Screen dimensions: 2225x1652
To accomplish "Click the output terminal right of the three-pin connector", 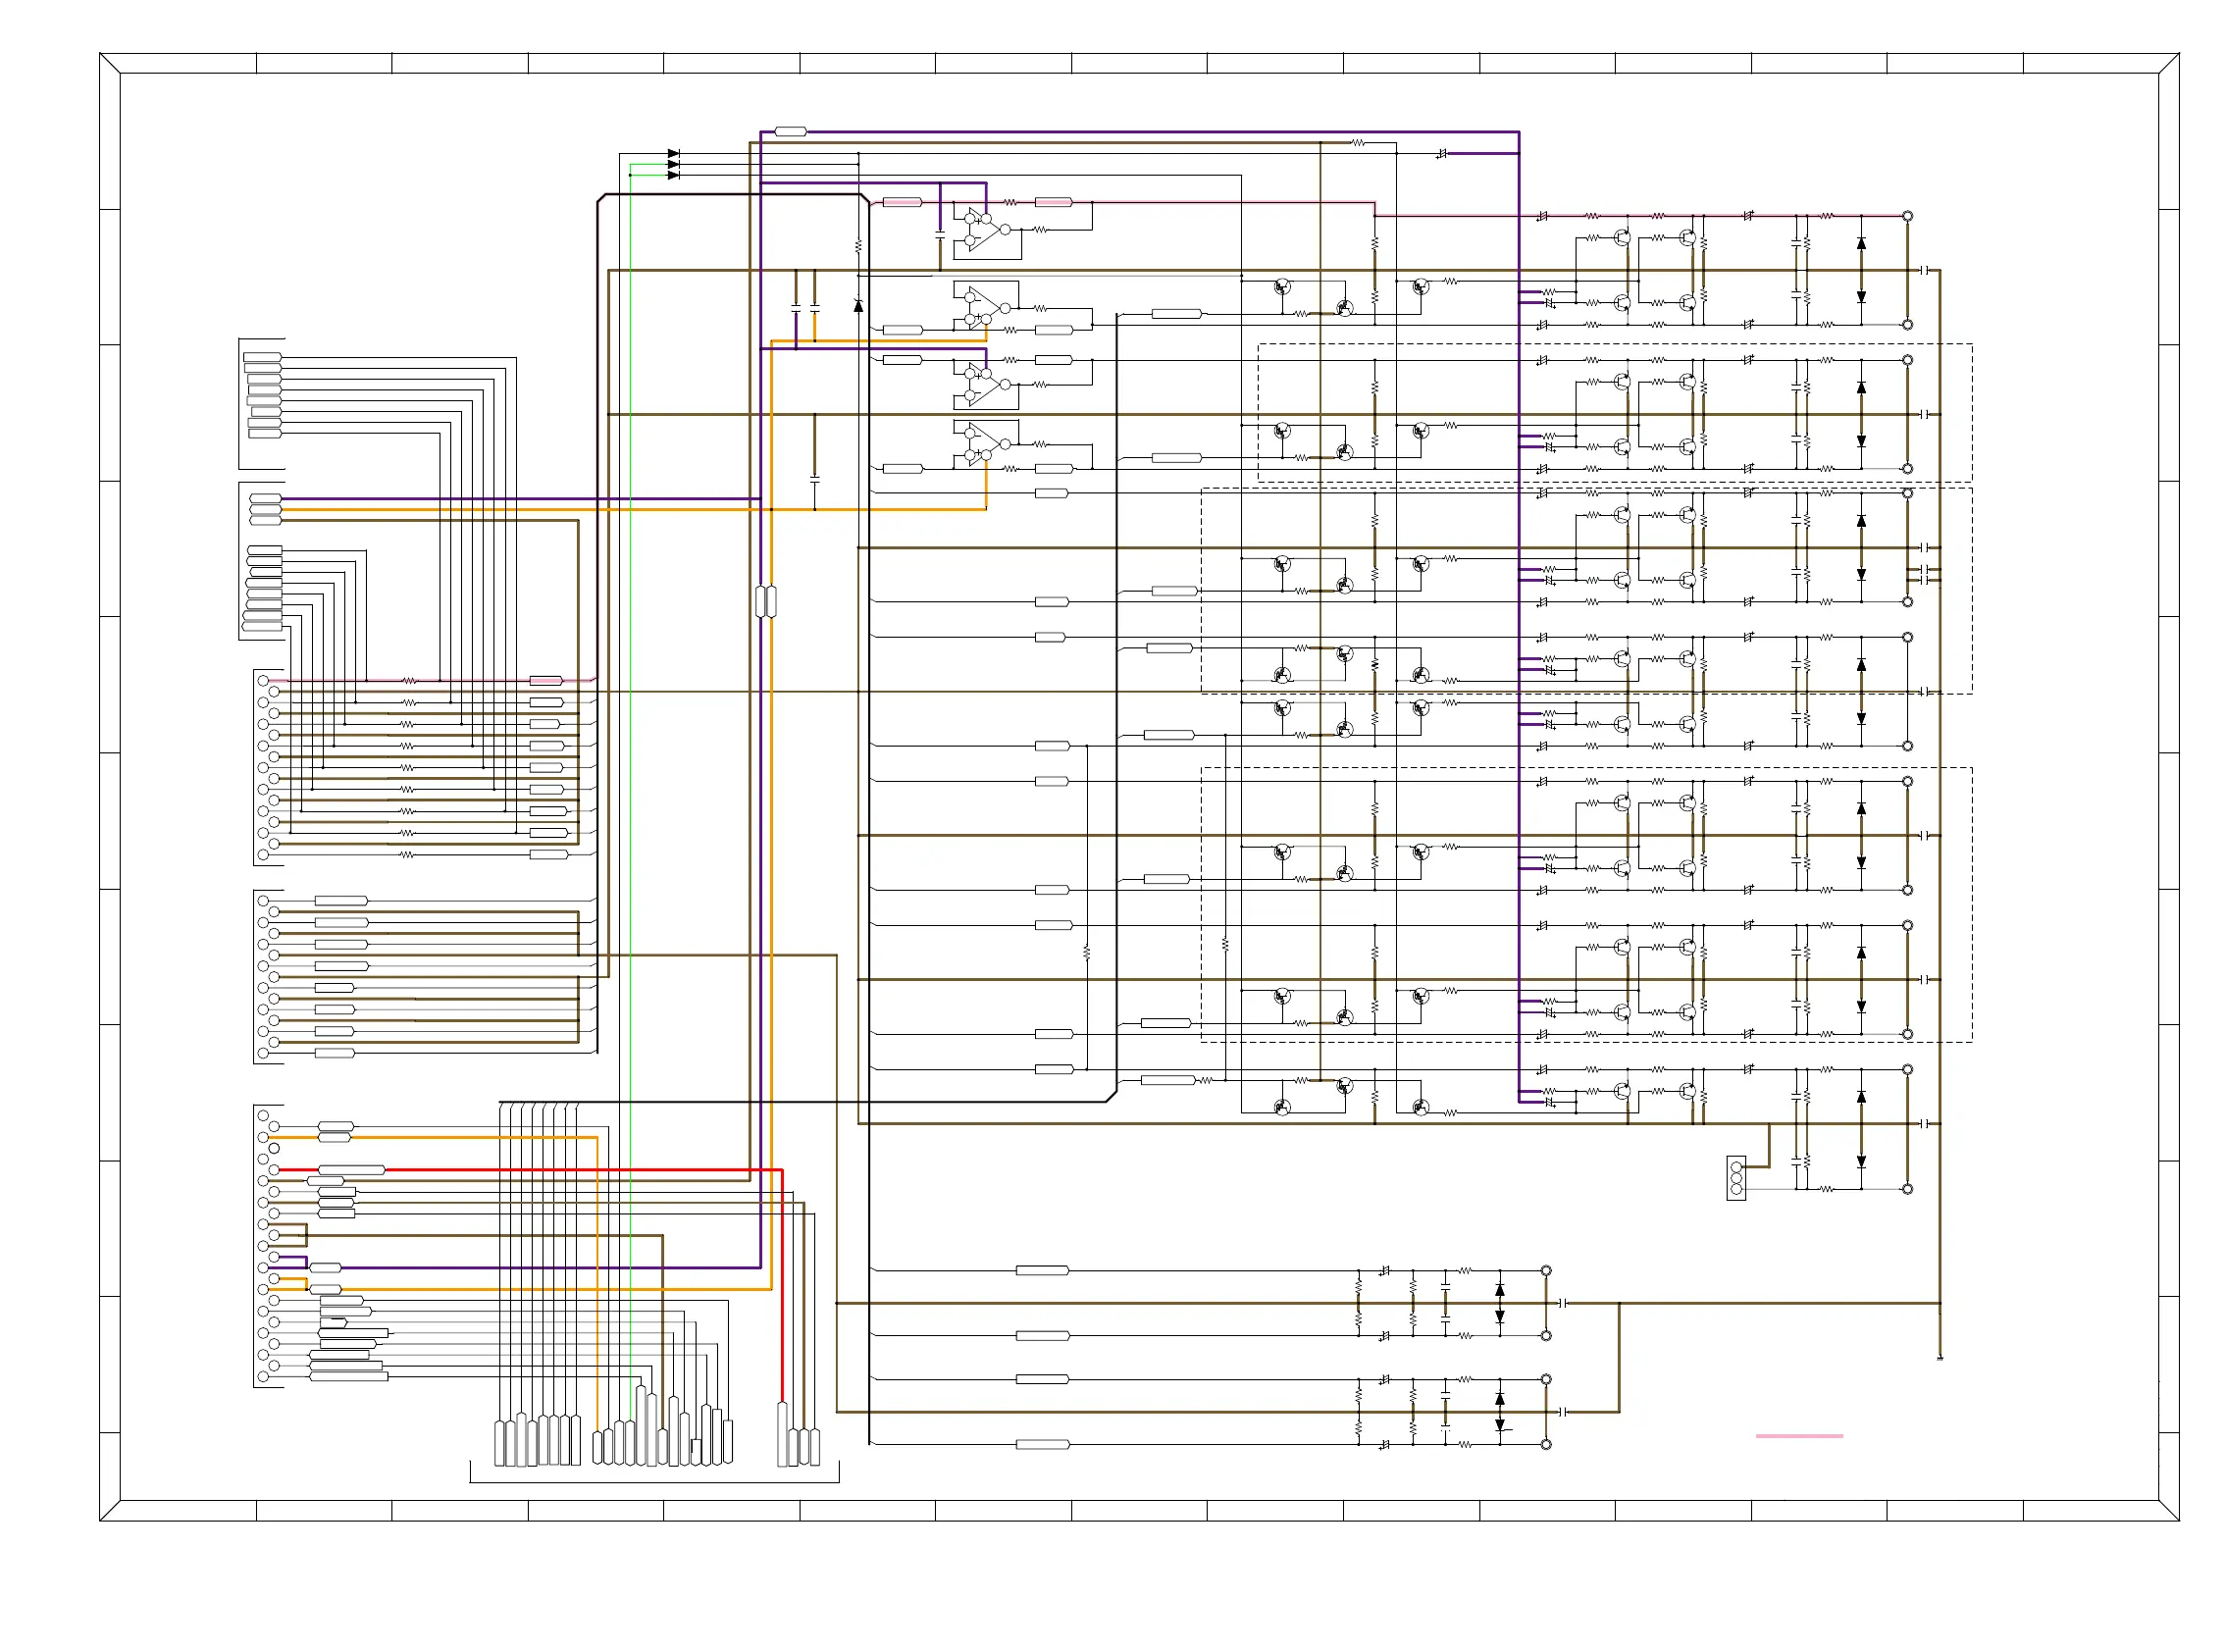I will [x=1907, y=1189].
